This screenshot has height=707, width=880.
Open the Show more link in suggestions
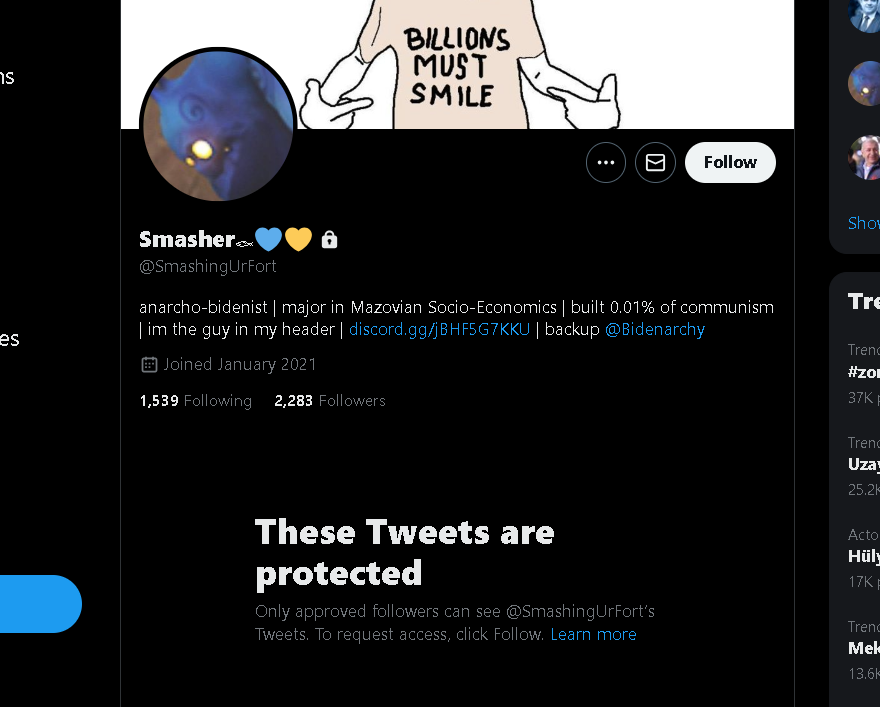coord(863,223)
